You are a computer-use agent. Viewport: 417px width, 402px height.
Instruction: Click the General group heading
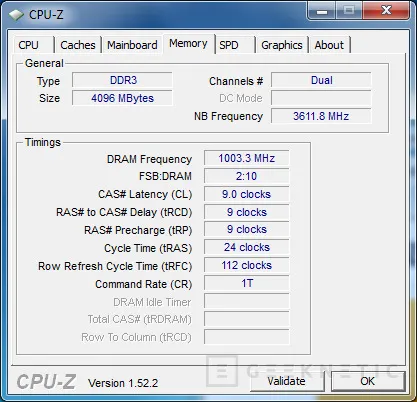pyautogui.click(x=44, y=63)
